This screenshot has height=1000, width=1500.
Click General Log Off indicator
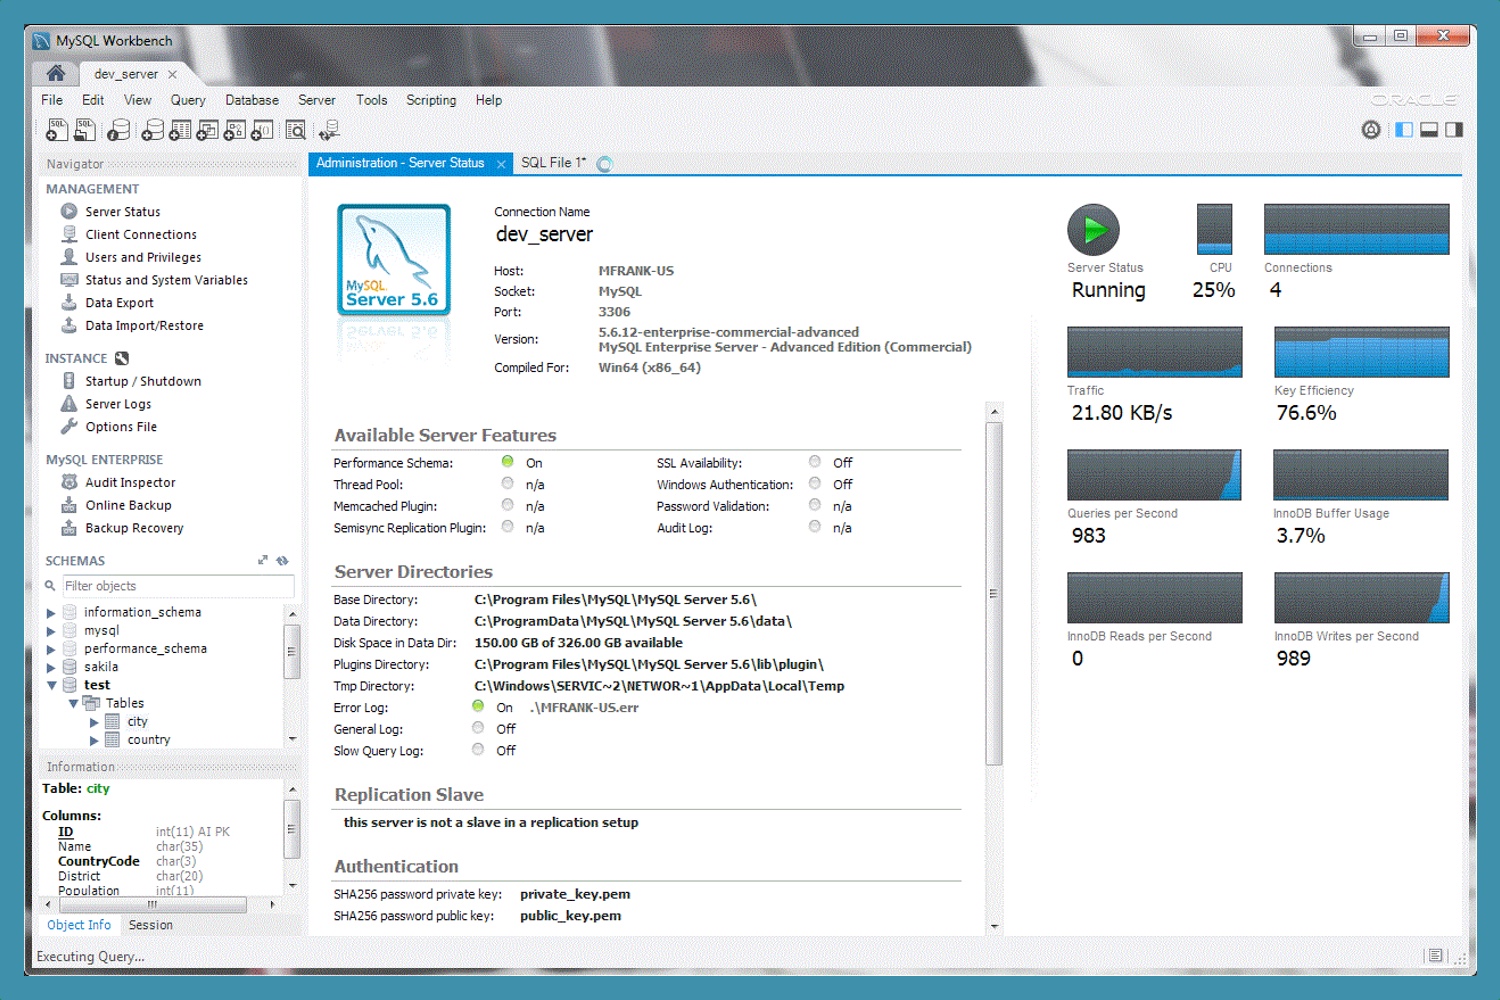coord(478,728)
